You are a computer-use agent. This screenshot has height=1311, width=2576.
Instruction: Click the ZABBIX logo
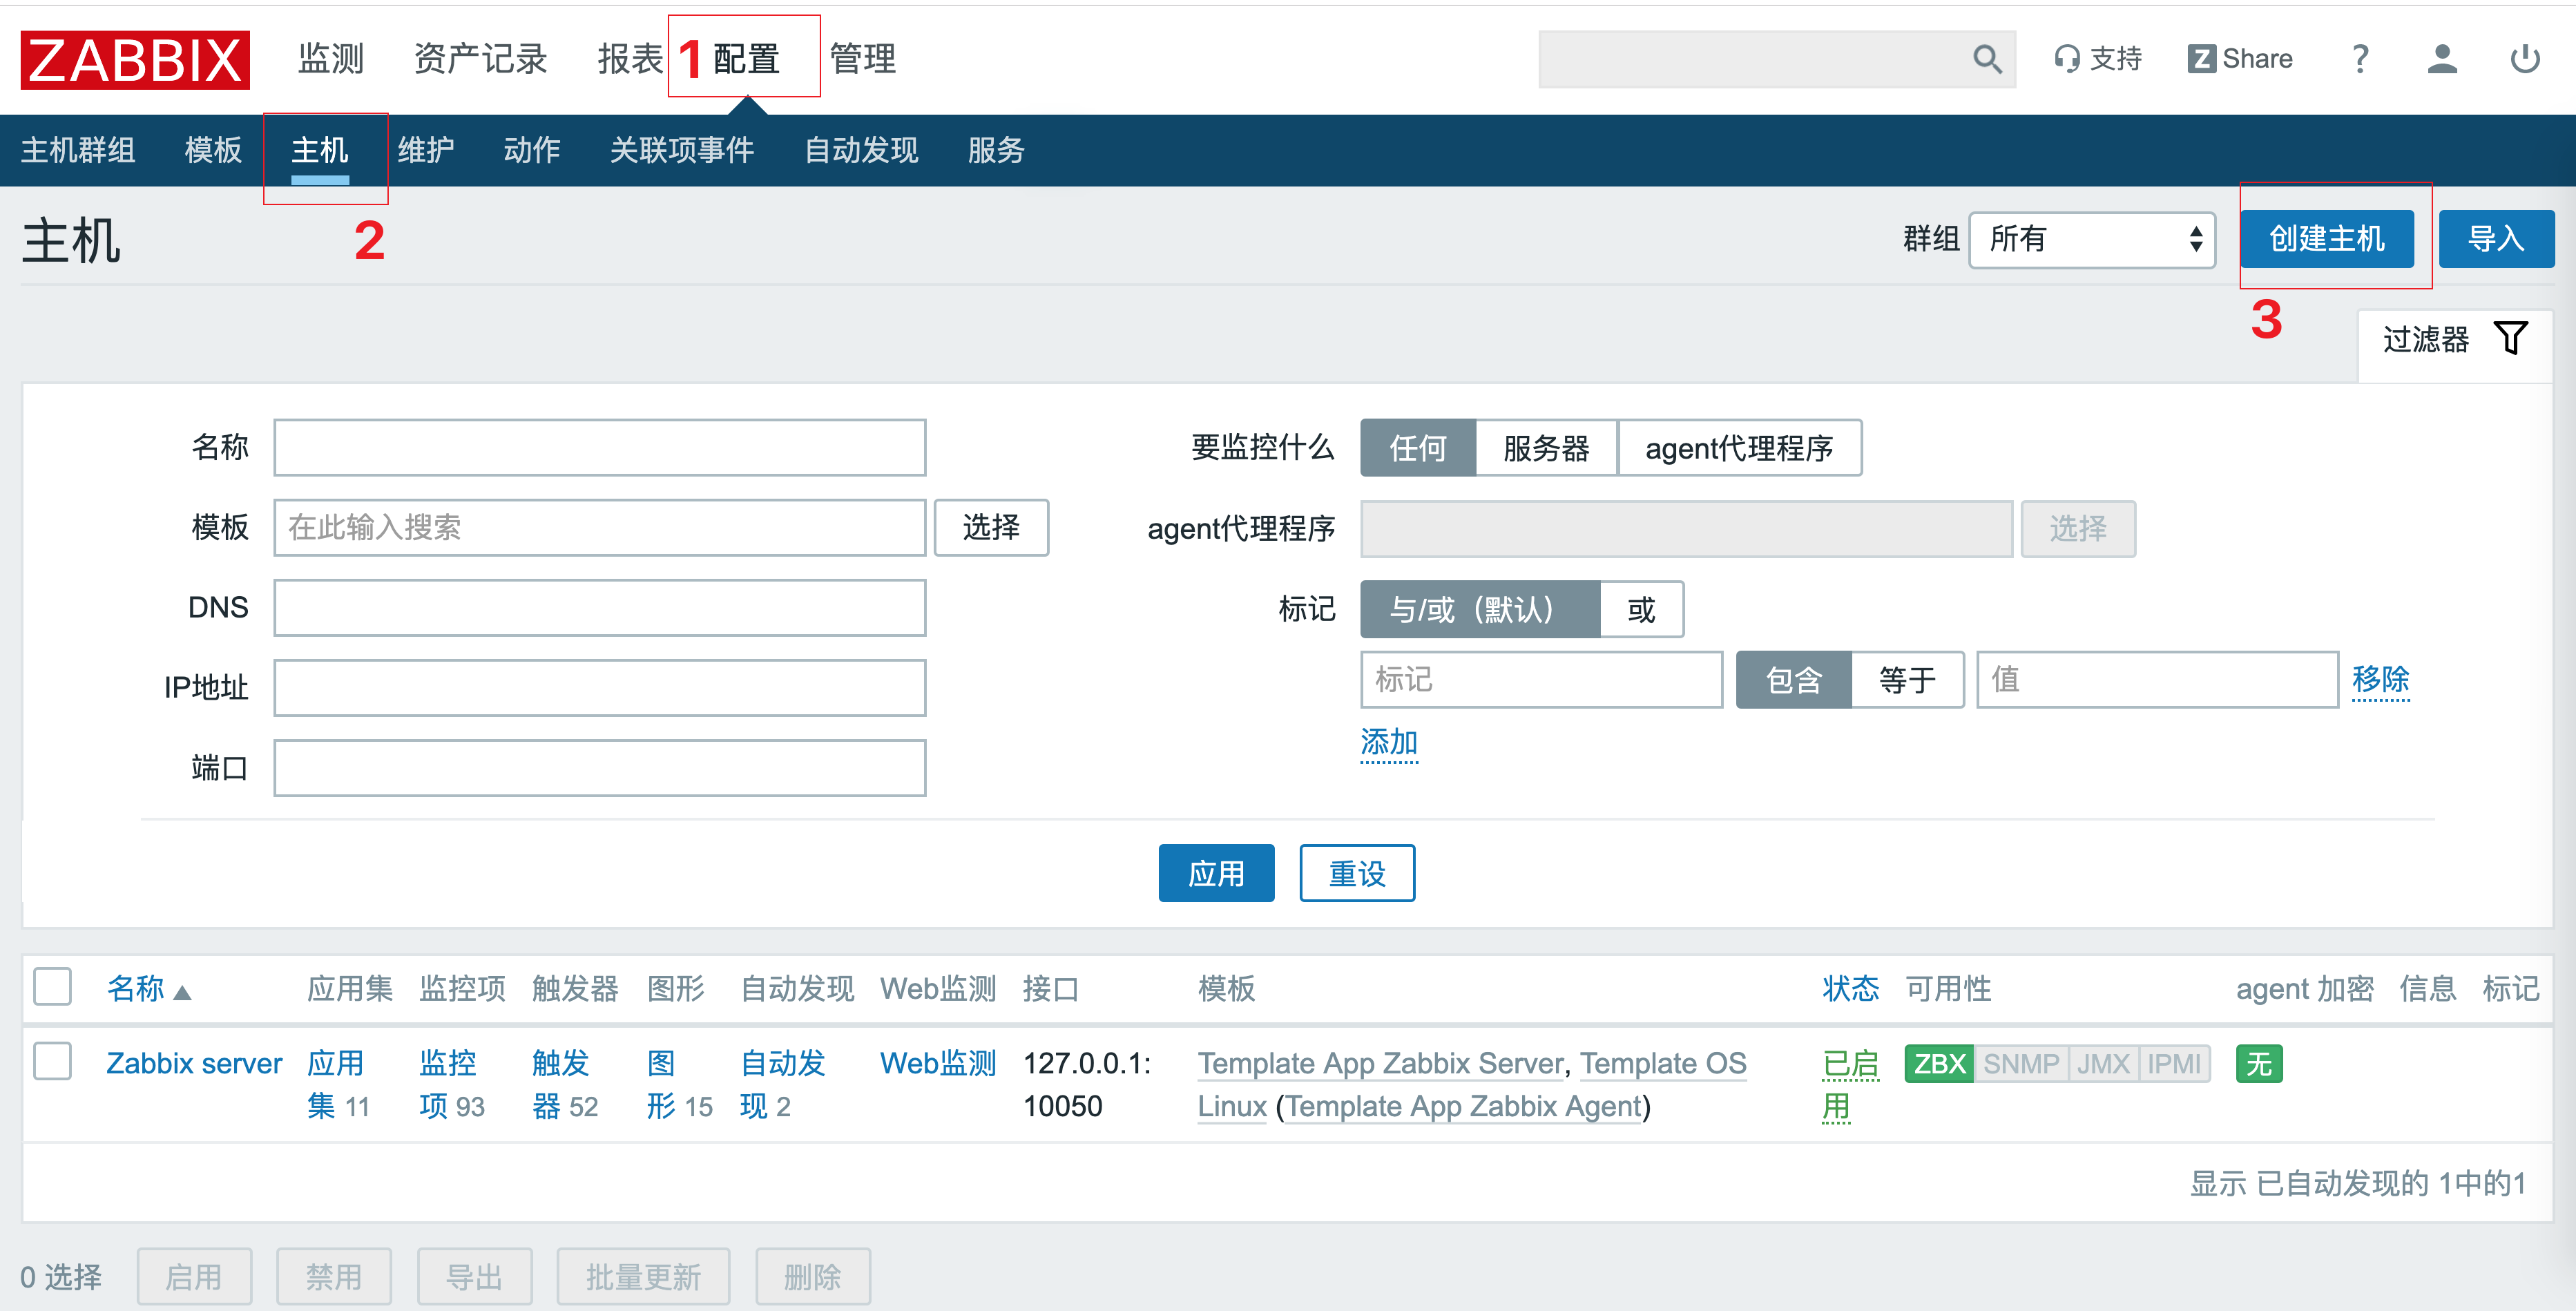tap(133, 59)
